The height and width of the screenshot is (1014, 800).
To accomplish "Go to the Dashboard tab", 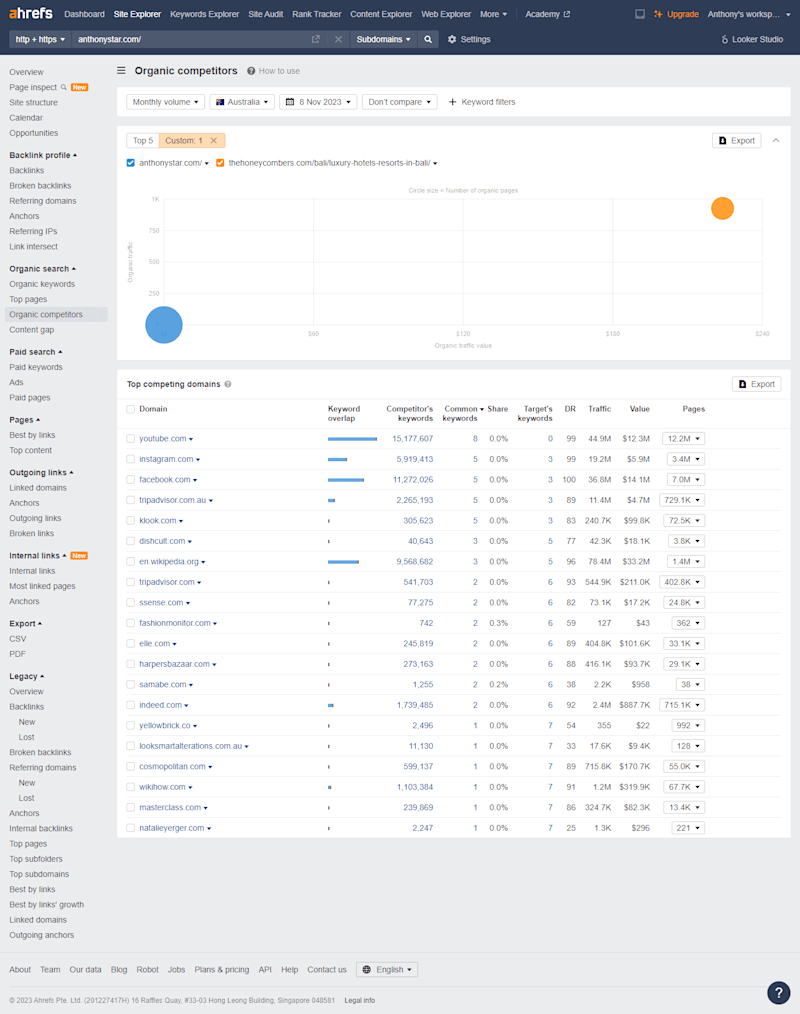I will click(84, 14).
